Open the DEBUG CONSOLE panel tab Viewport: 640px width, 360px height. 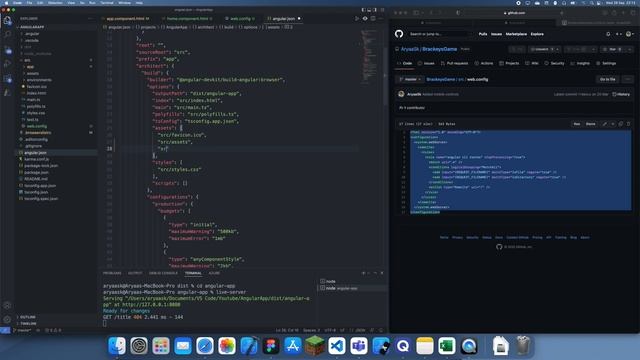point(163,273)
